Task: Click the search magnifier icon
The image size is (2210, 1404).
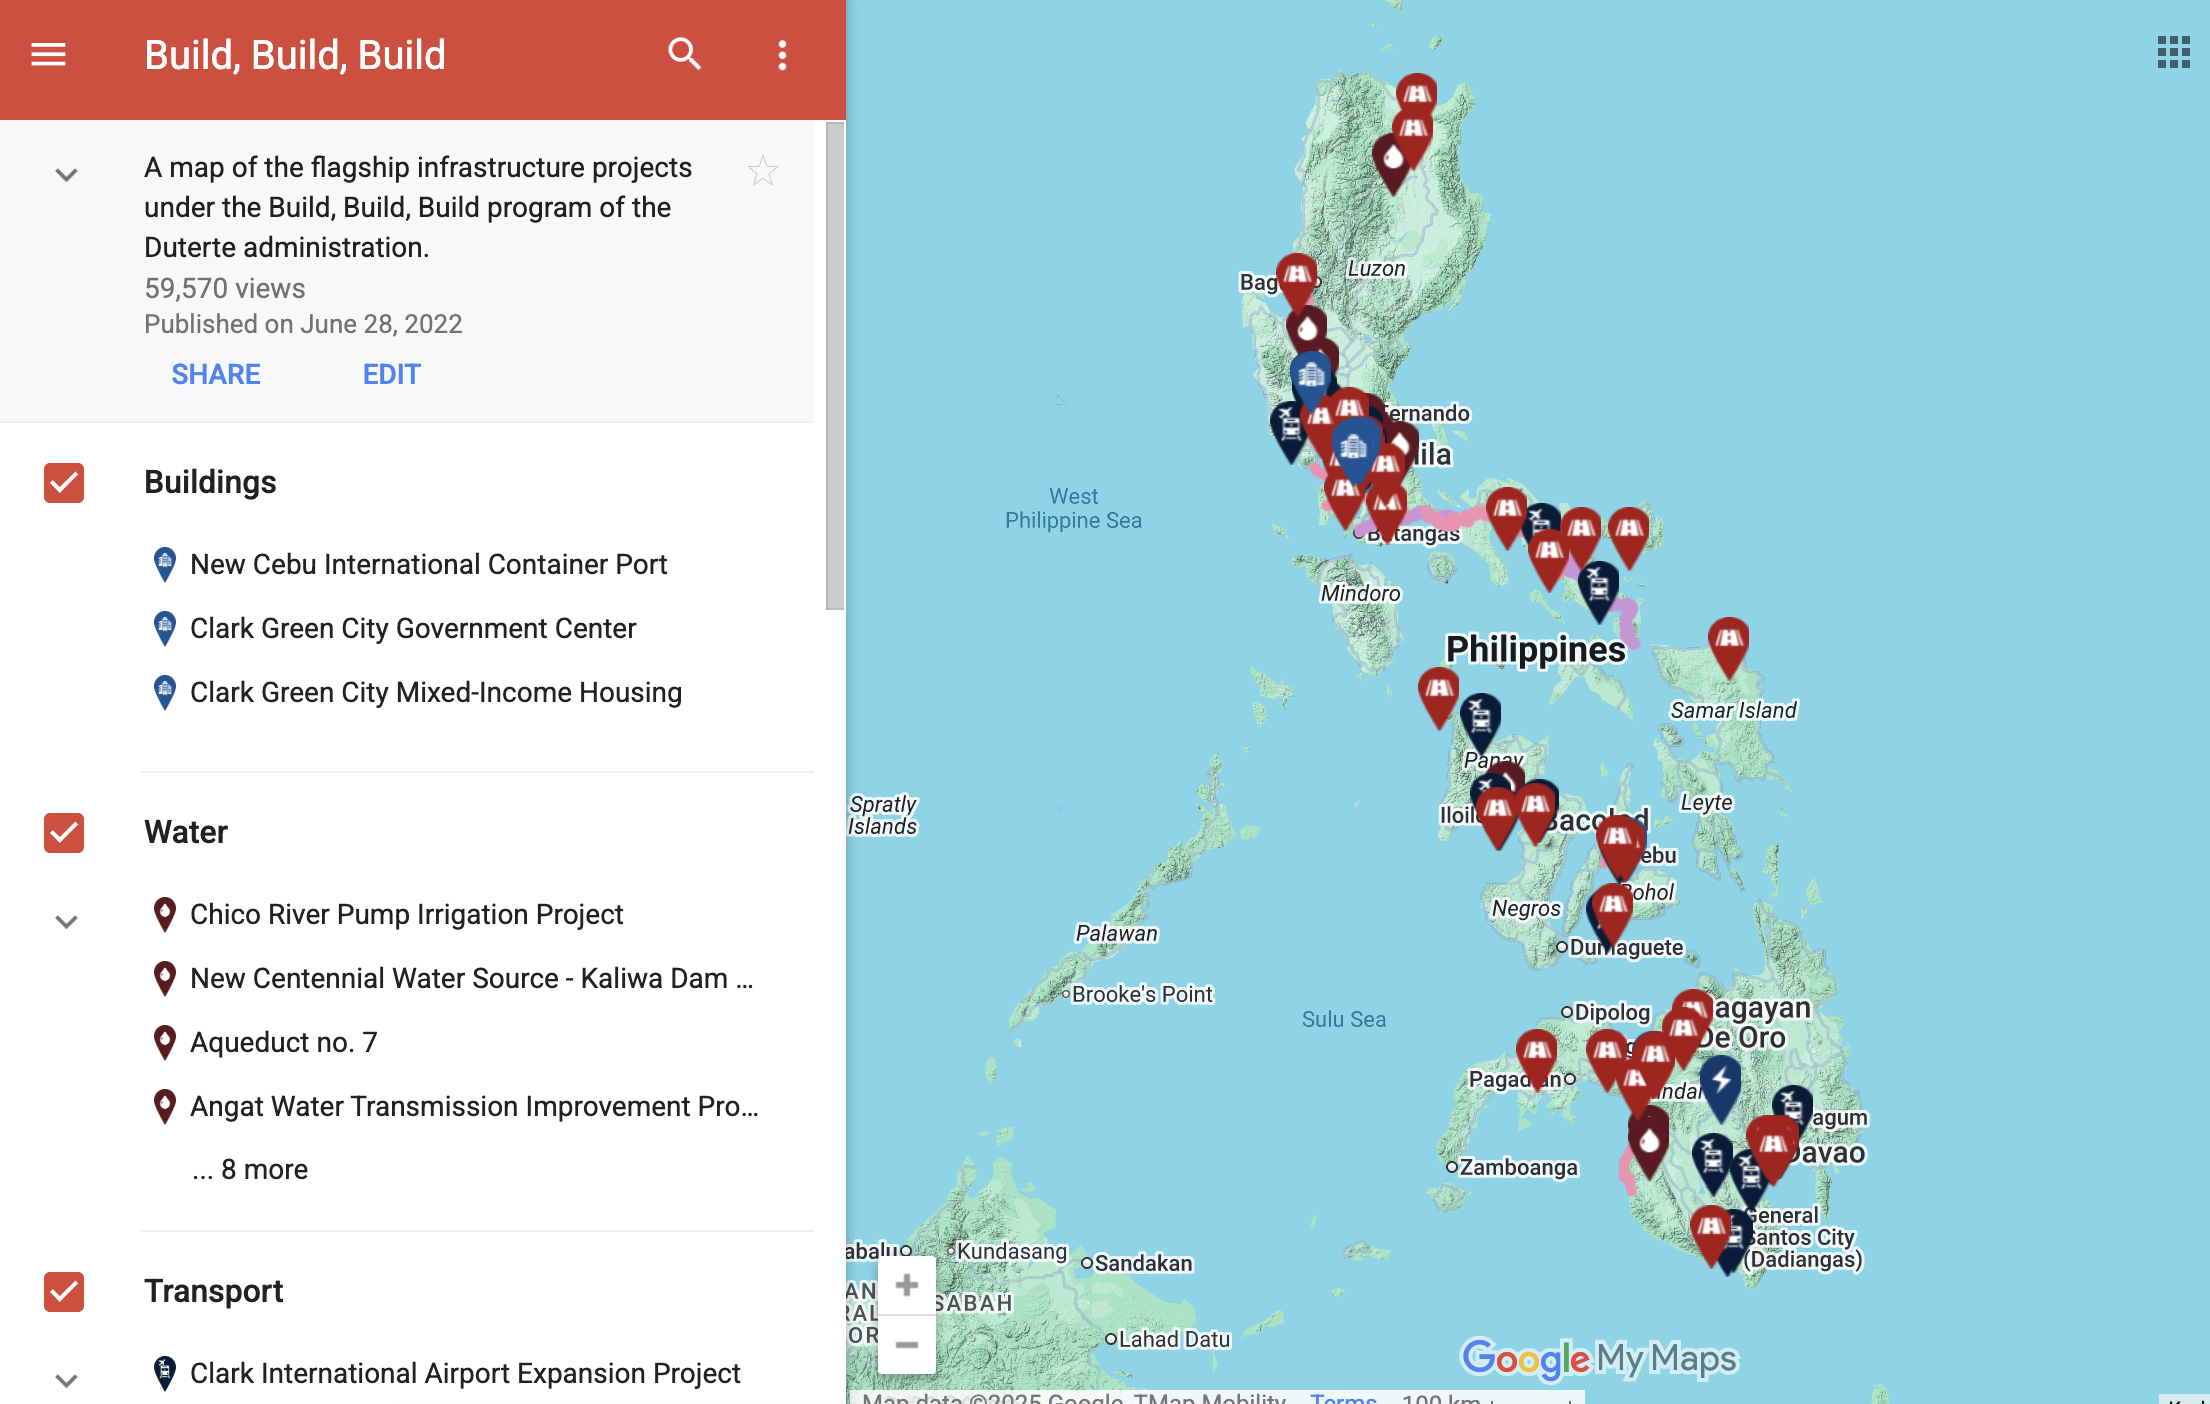Action: pos(684,54)
